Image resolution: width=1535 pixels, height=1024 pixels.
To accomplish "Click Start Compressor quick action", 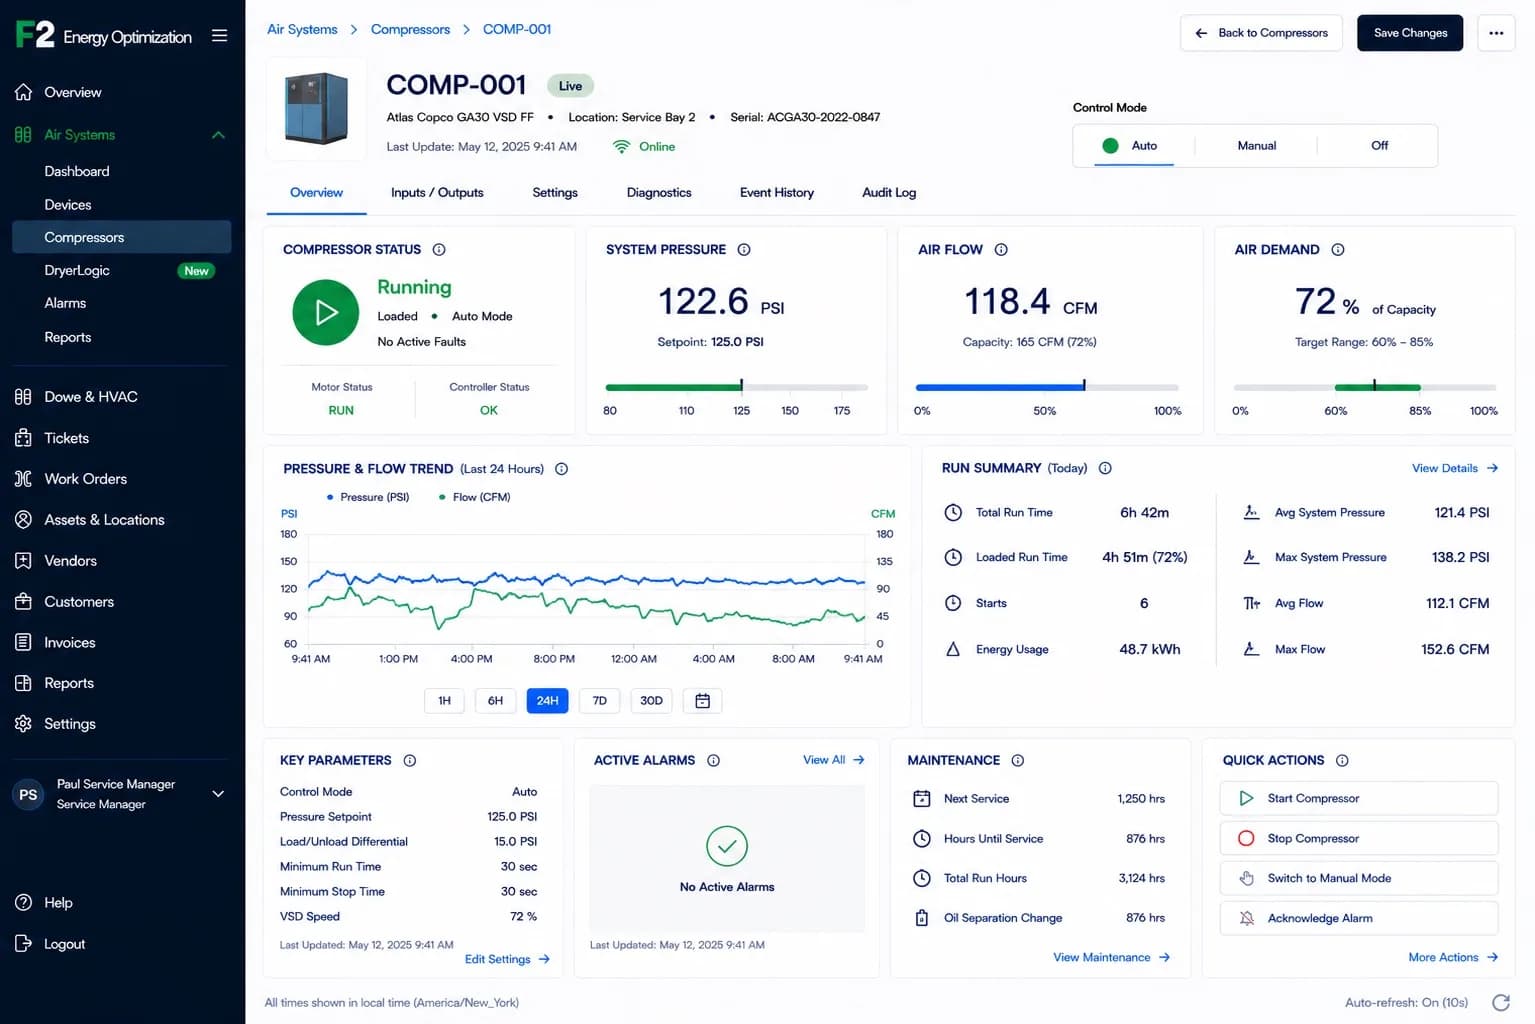I will click(1359, 798).
